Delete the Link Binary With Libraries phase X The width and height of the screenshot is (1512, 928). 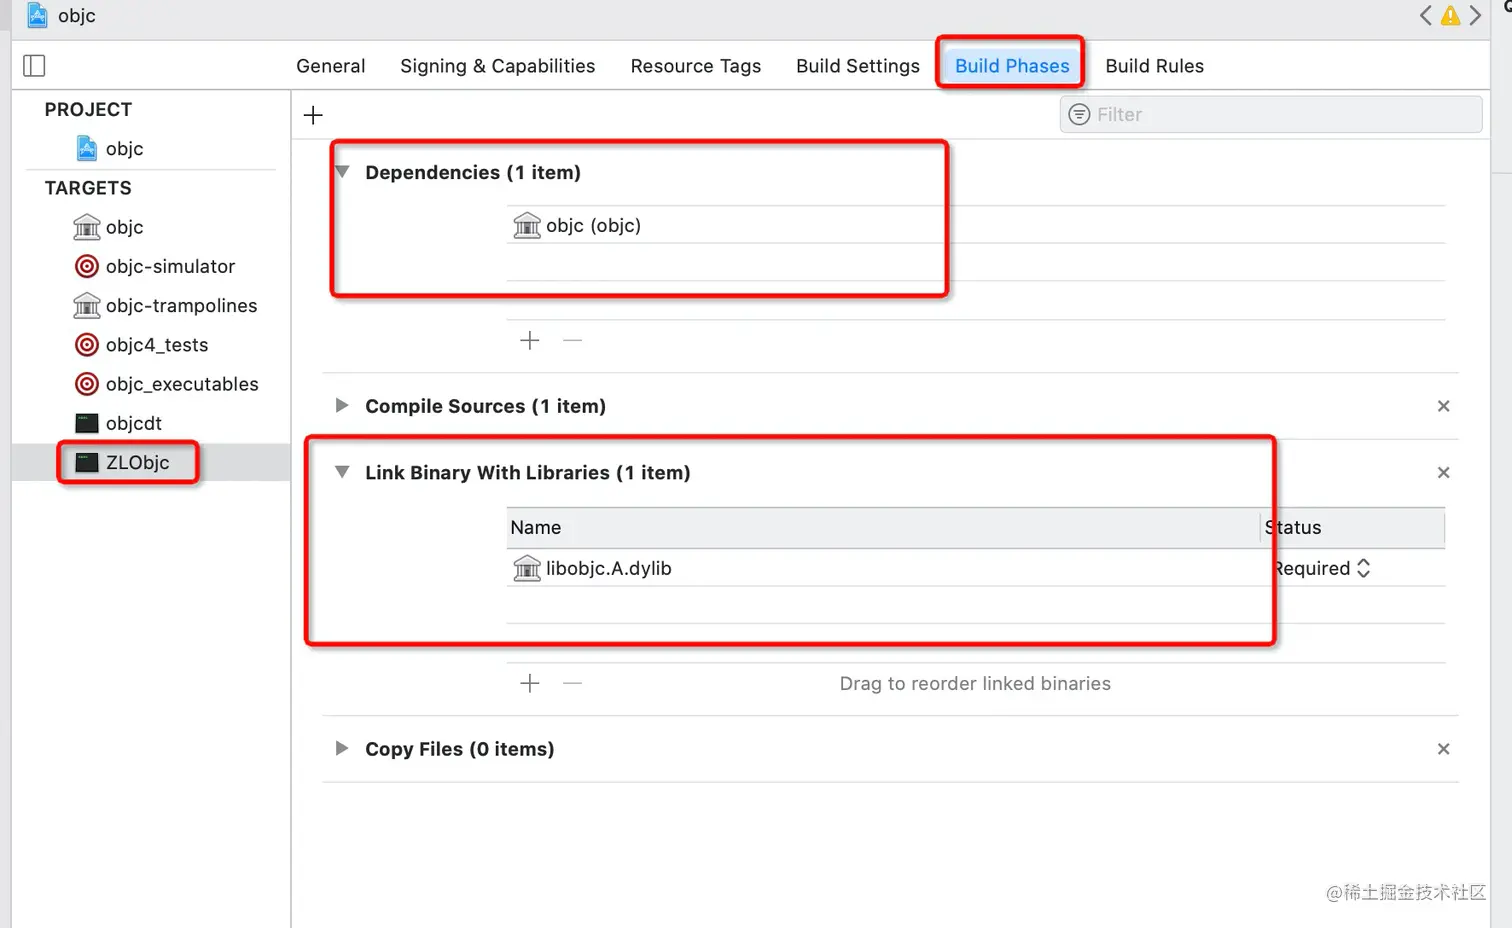point(1443,472)
